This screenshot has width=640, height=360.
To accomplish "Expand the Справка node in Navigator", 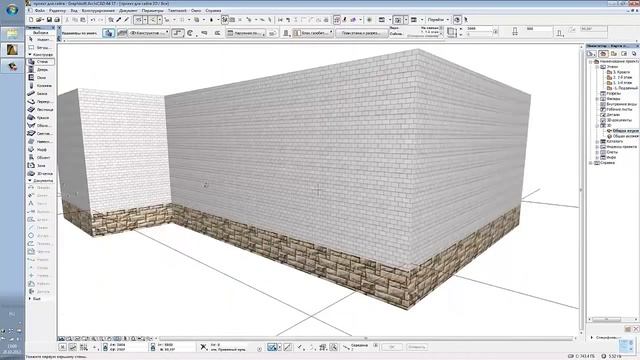I will click(591, 163).
